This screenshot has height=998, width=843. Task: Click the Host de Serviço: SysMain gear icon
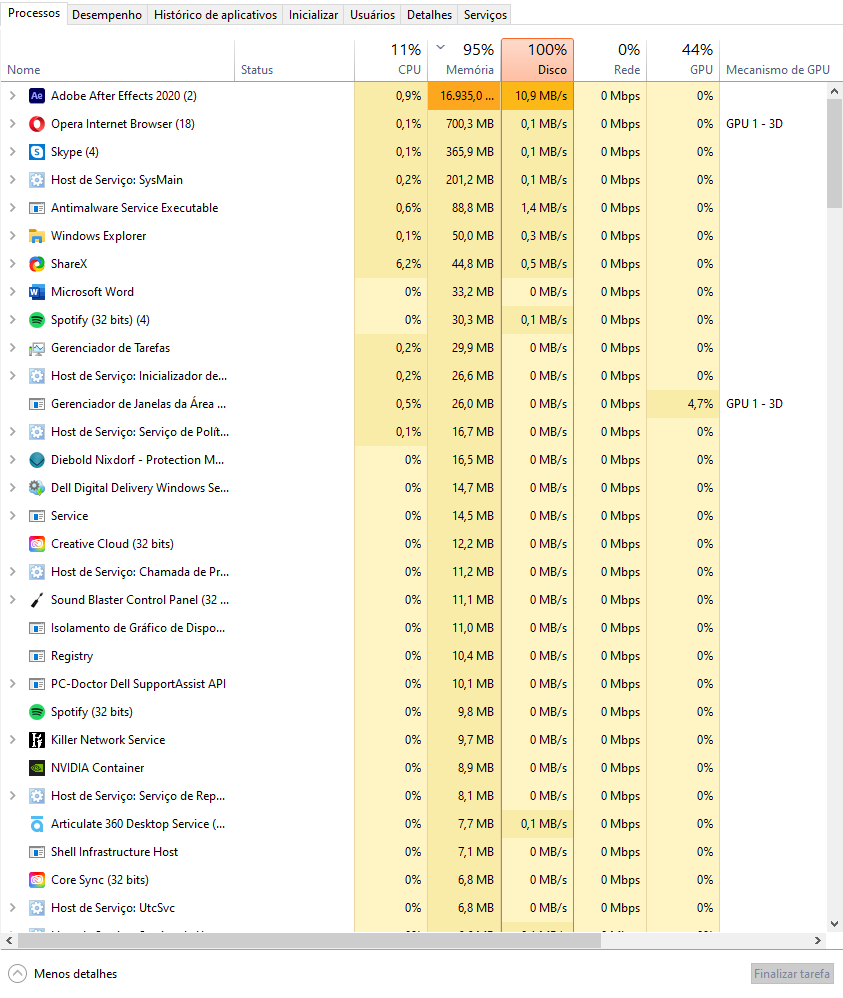37,180
